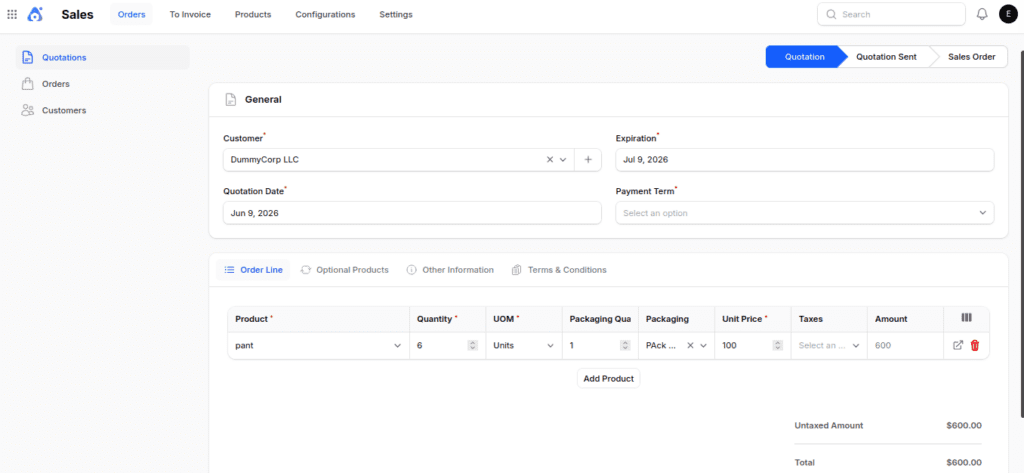Click the Amount value 600
1024x473 pixels.
point(883,346)
